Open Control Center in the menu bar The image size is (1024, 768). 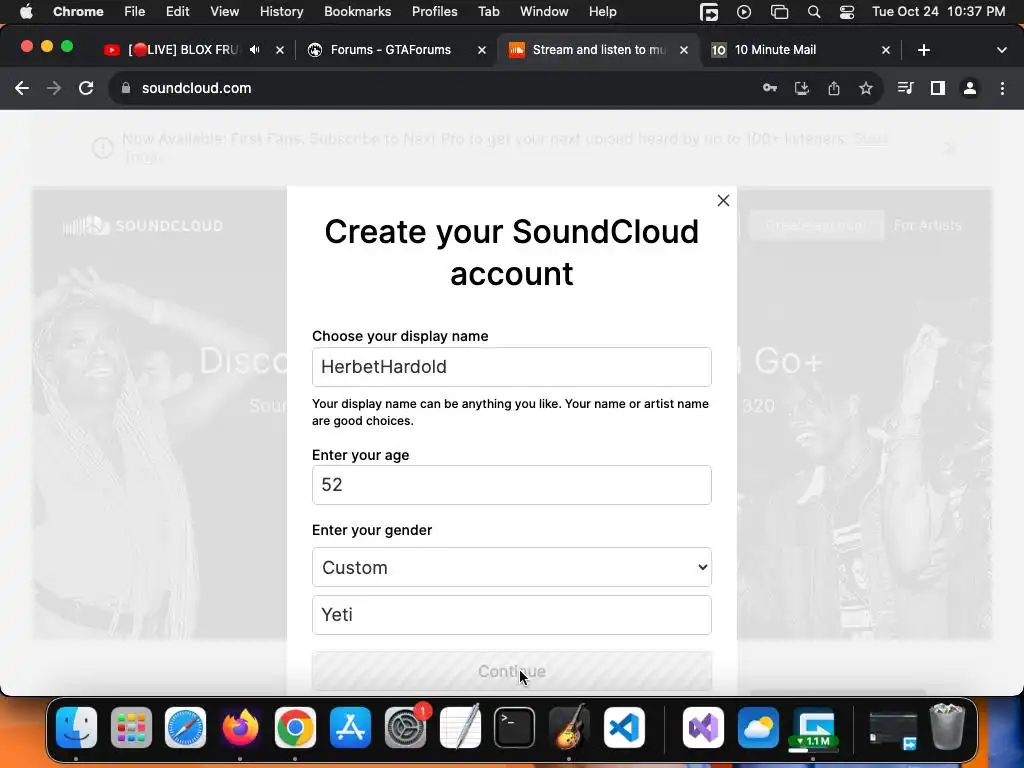[x=847, y=12]
